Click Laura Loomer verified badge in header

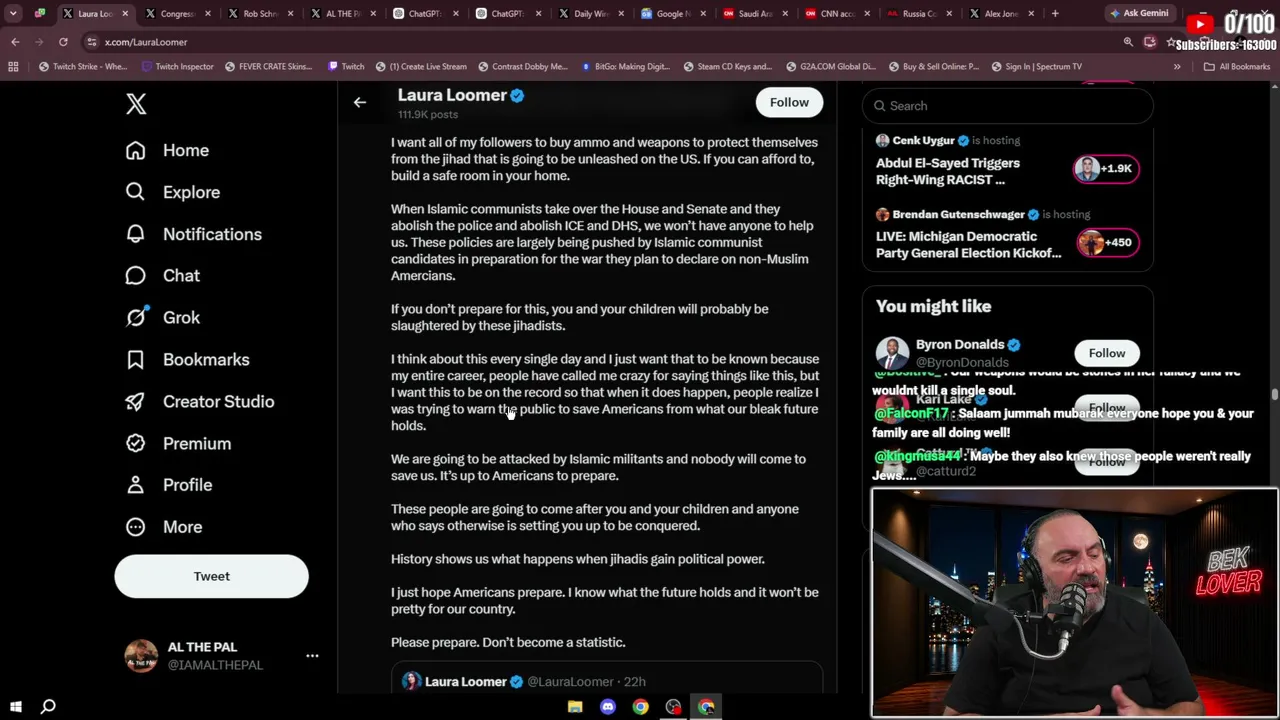click(x=517, y=95)
